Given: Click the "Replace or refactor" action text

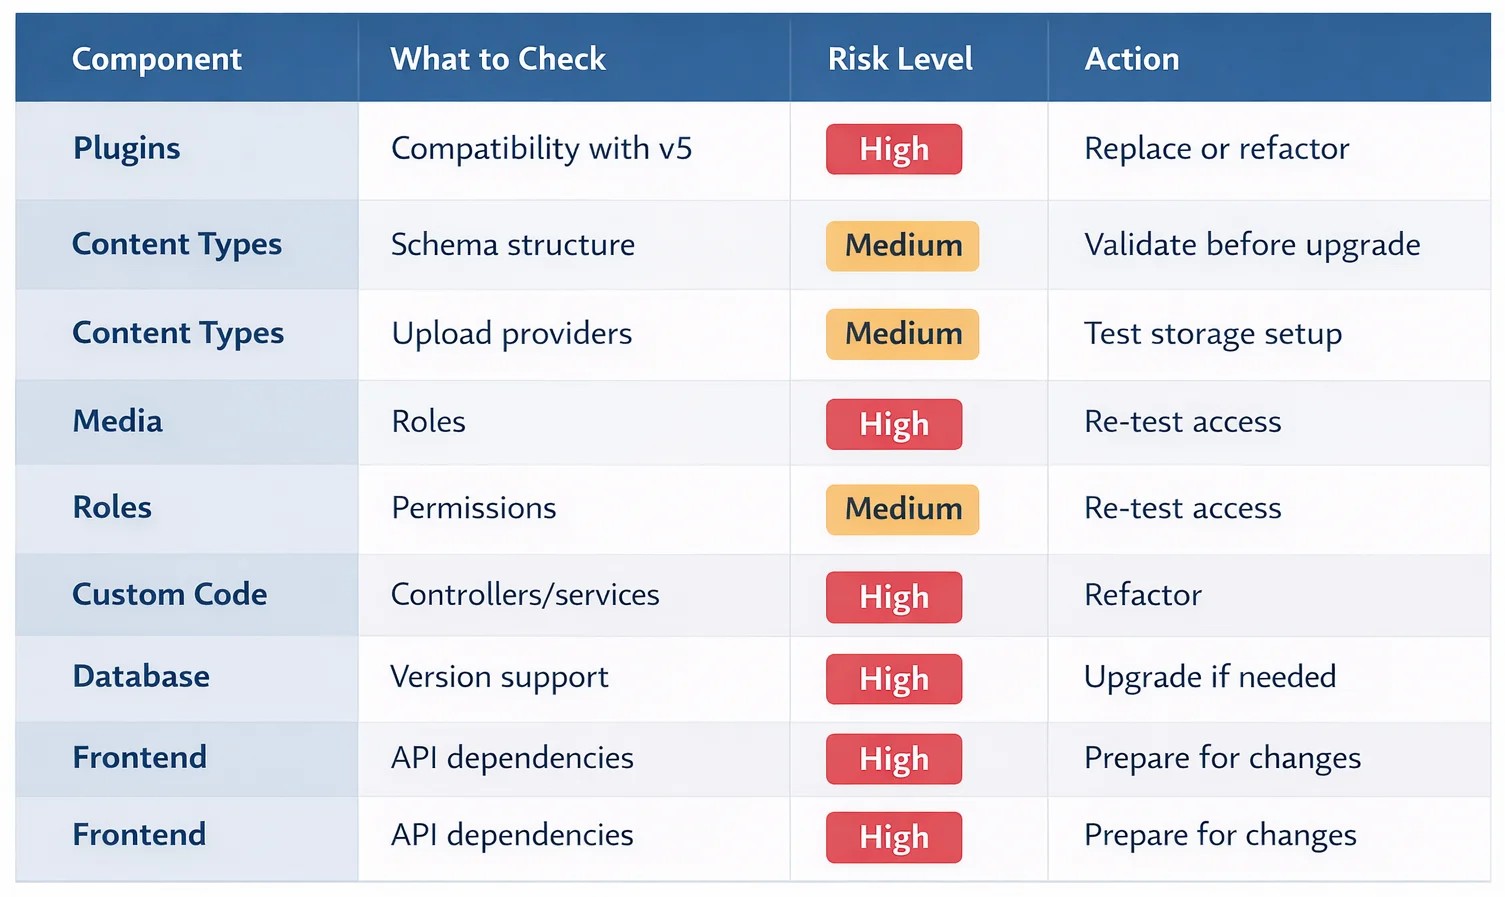Looking at the screenshot, I should pos(1217,149).
